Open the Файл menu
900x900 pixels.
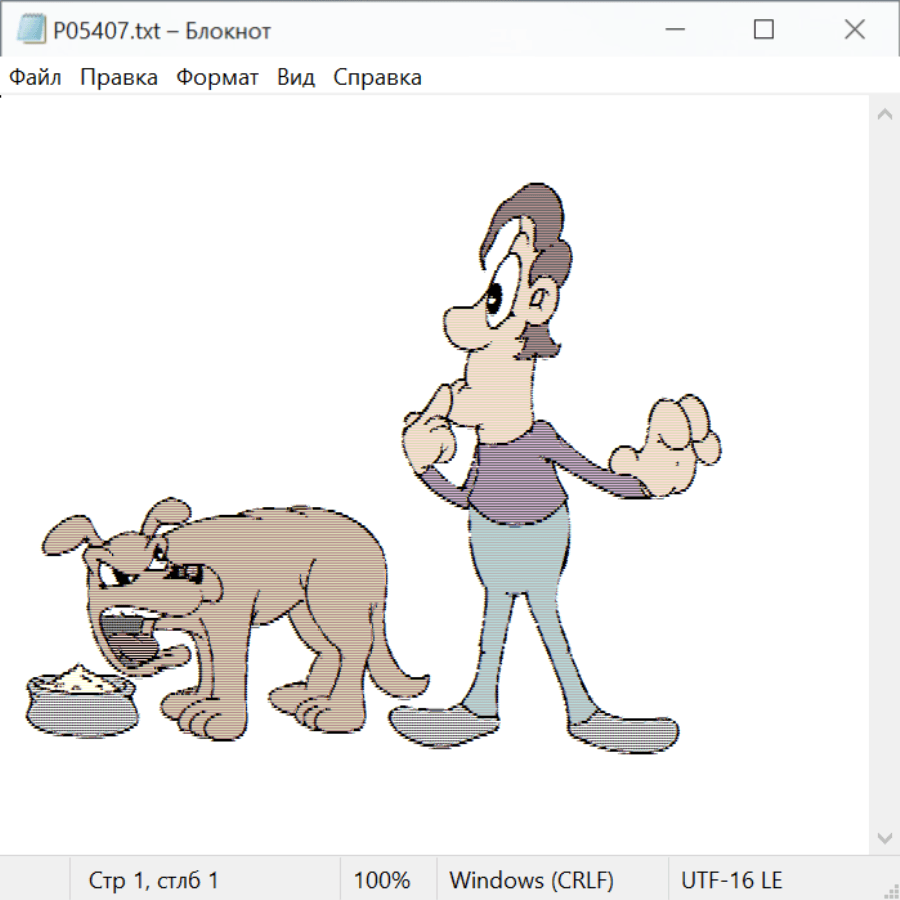[36, 78]
